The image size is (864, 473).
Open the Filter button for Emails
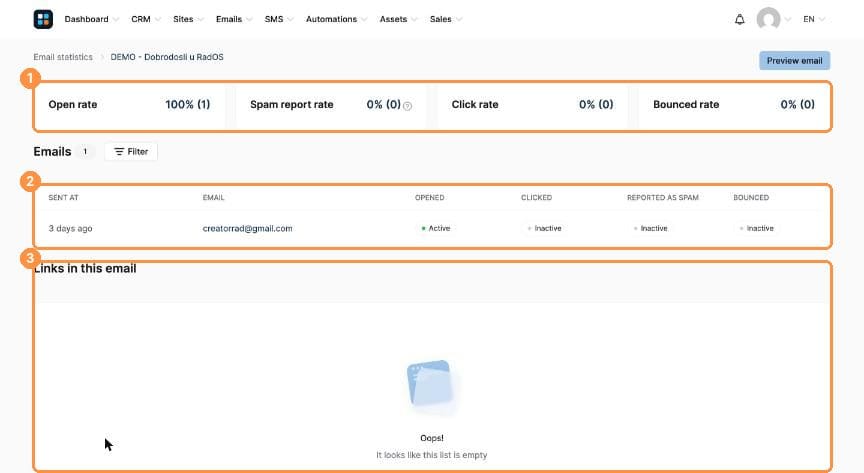click(131, 152)
